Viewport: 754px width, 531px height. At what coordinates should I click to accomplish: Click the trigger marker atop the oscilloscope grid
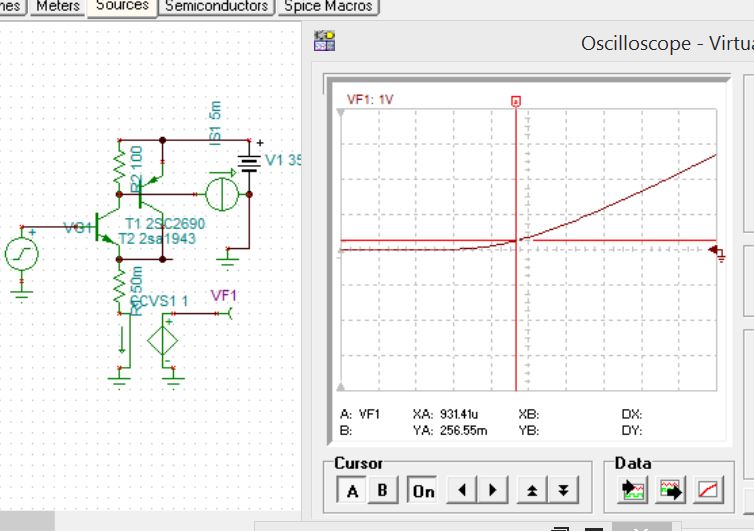click(x=516, y=101)
